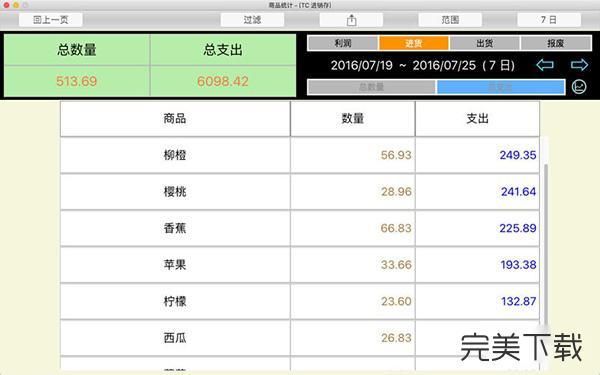The height and width of the screenshot is (375, 600).
Task: Click the total quantity 513.69
Action: pyautogui.click(x=77, y=81)
